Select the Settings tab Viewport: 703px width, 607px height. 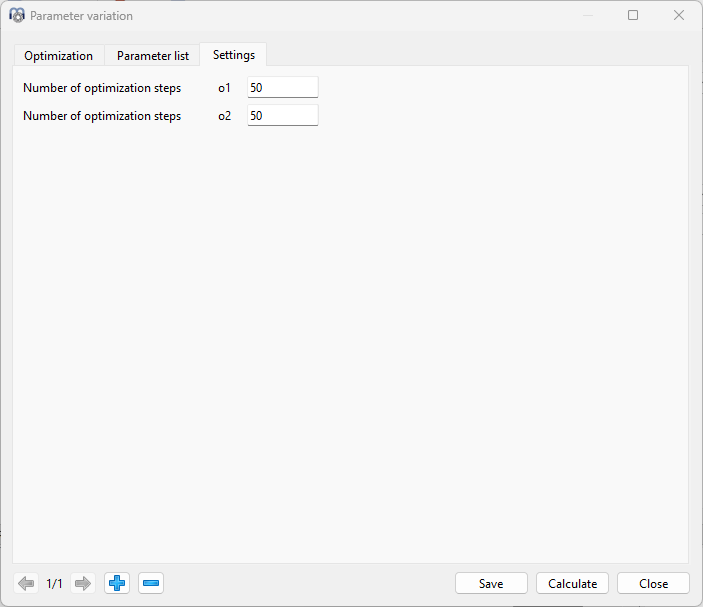[x=234, y=55]
